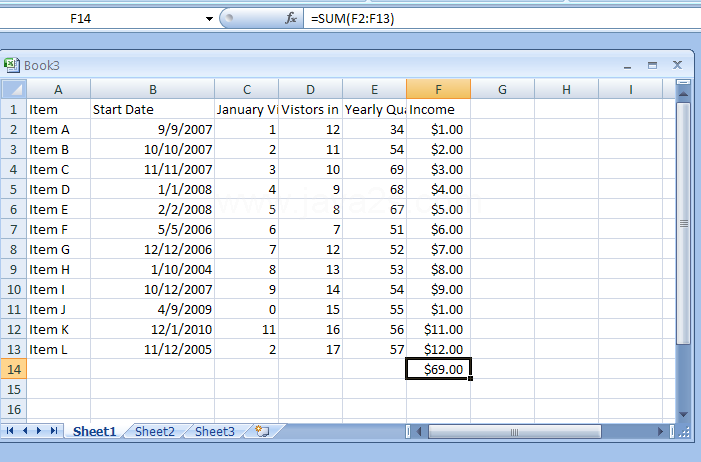Click the date cell 5/5/2006
The height and width of the screenshot is (462, 701).
152,229
